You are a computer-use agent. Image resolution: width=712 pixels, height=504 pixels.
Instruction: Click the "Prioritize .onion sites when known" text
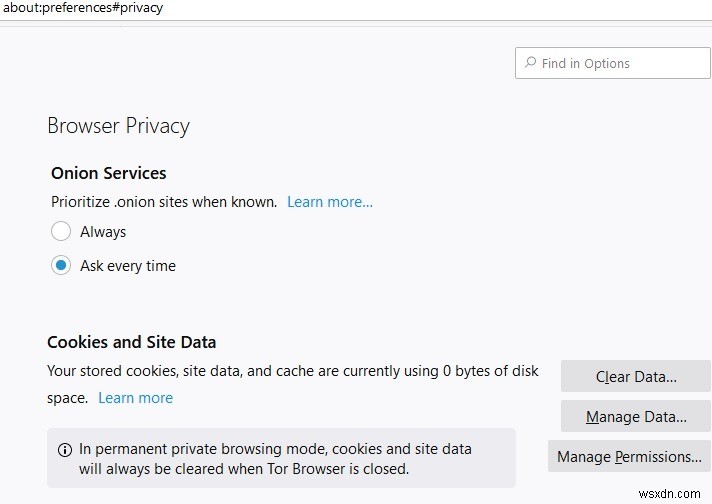tap(164, 202)
